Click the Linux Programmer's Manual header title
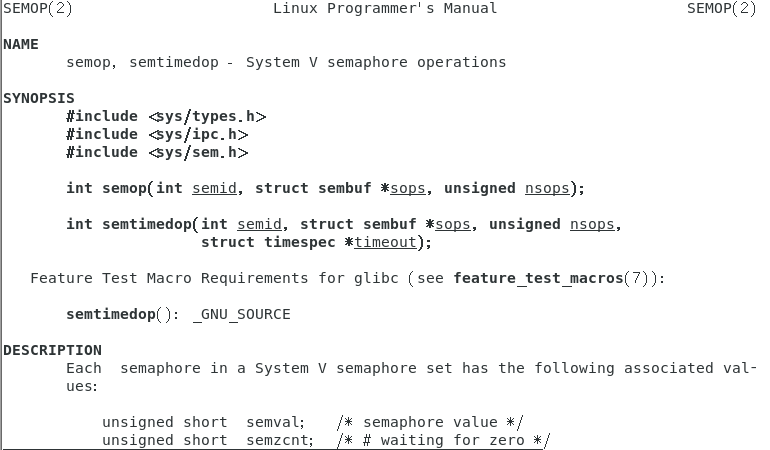This screenshot has width=770, height=450. coord(384,8)
